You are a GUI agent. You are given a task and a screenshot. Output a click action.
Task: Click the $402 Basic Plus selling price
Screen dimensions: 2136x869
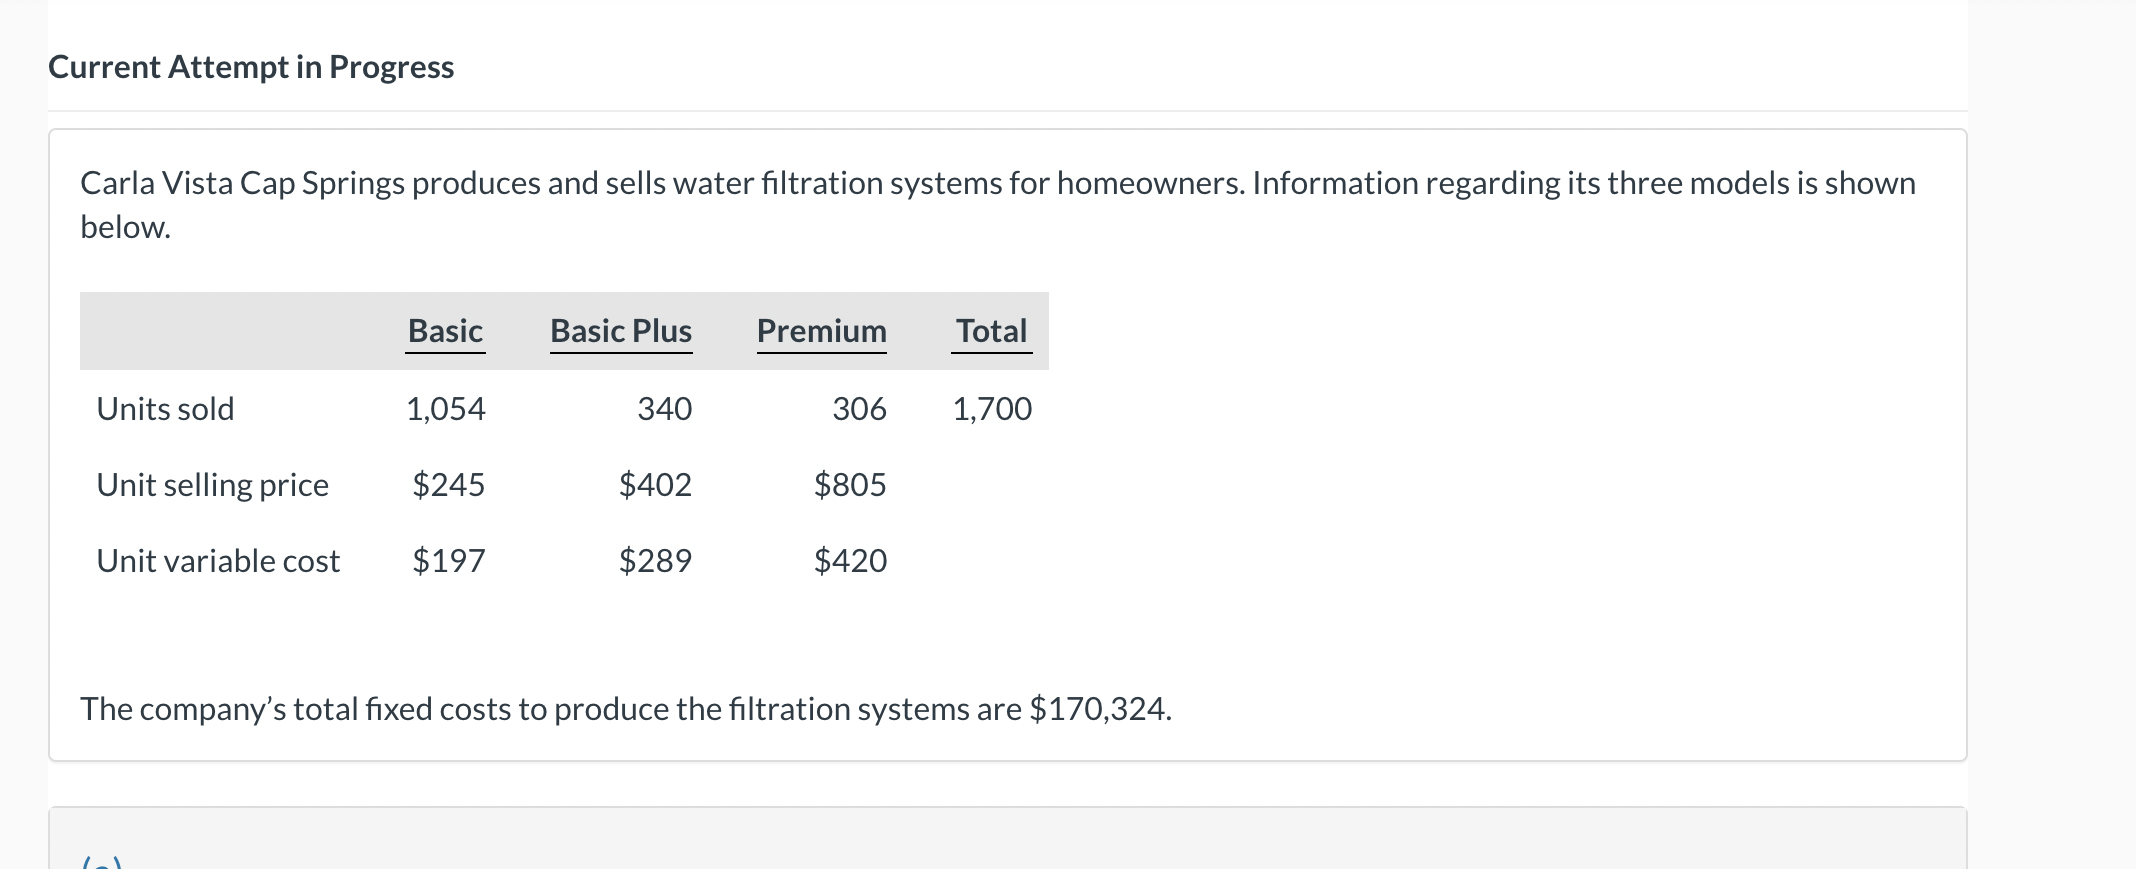[655, 485]
